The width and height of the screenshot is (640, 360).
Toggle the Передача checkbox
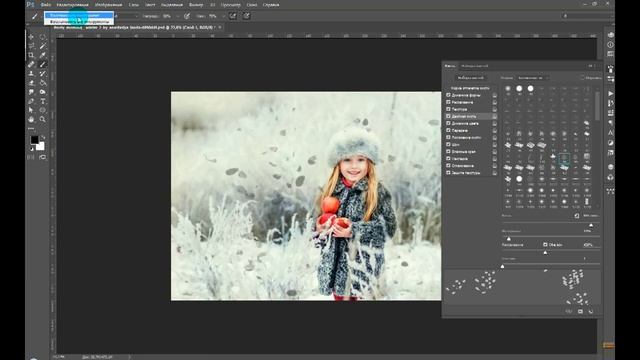tap(448, 130)
